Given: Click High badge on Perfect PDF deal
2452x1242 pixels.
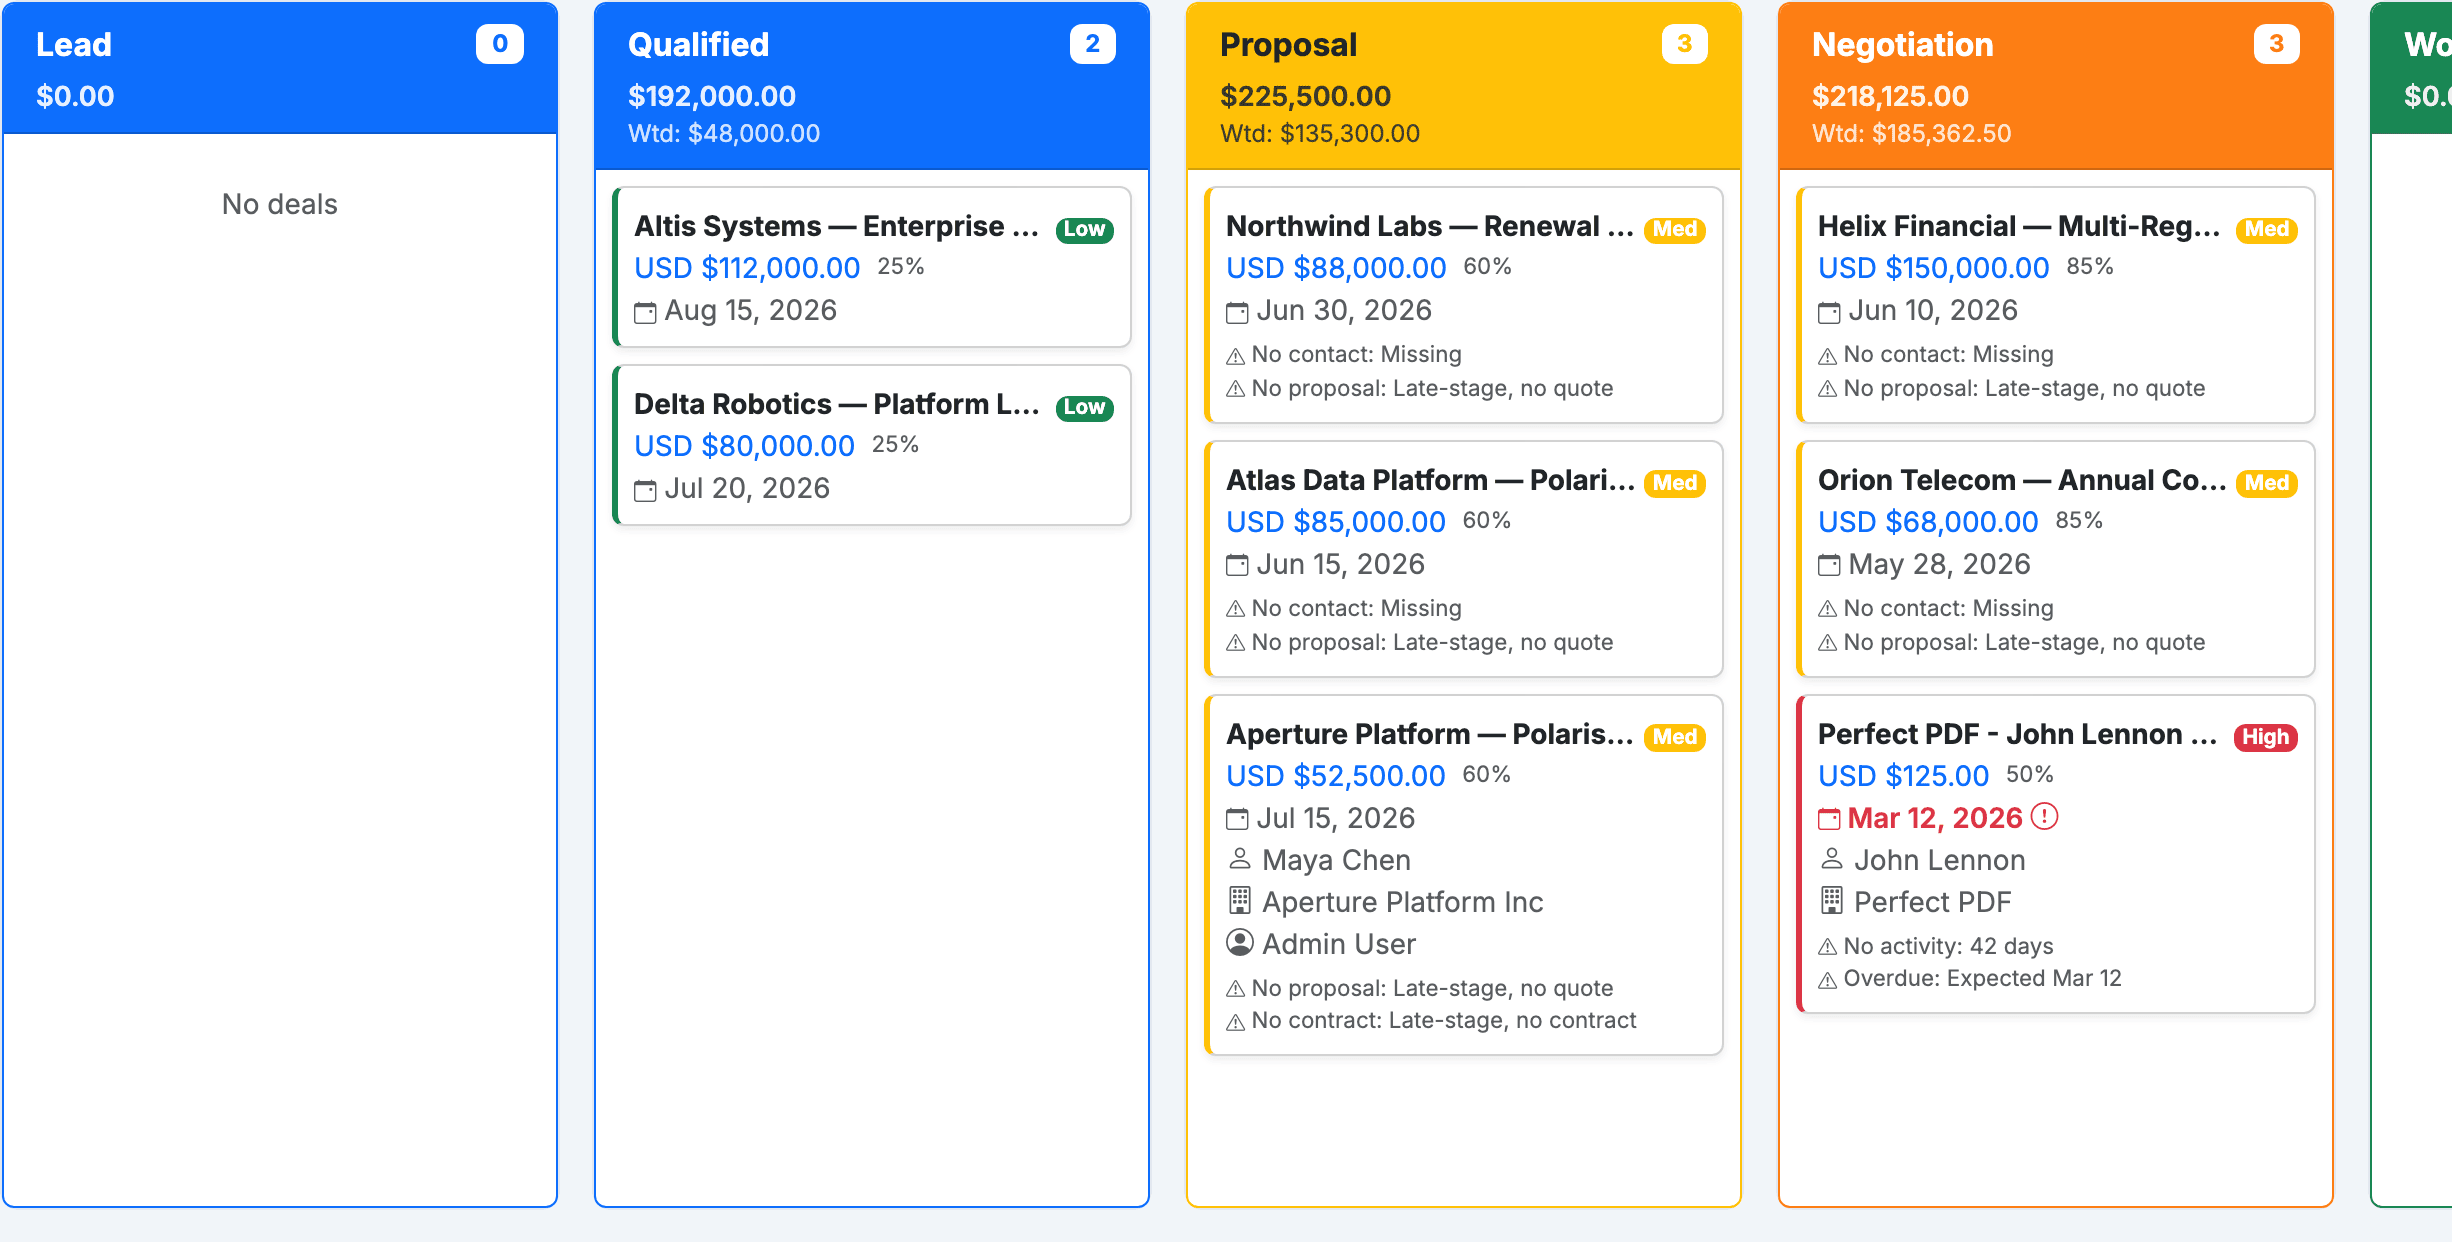Looking at the screenshot, I should [x=2266, y=737].
